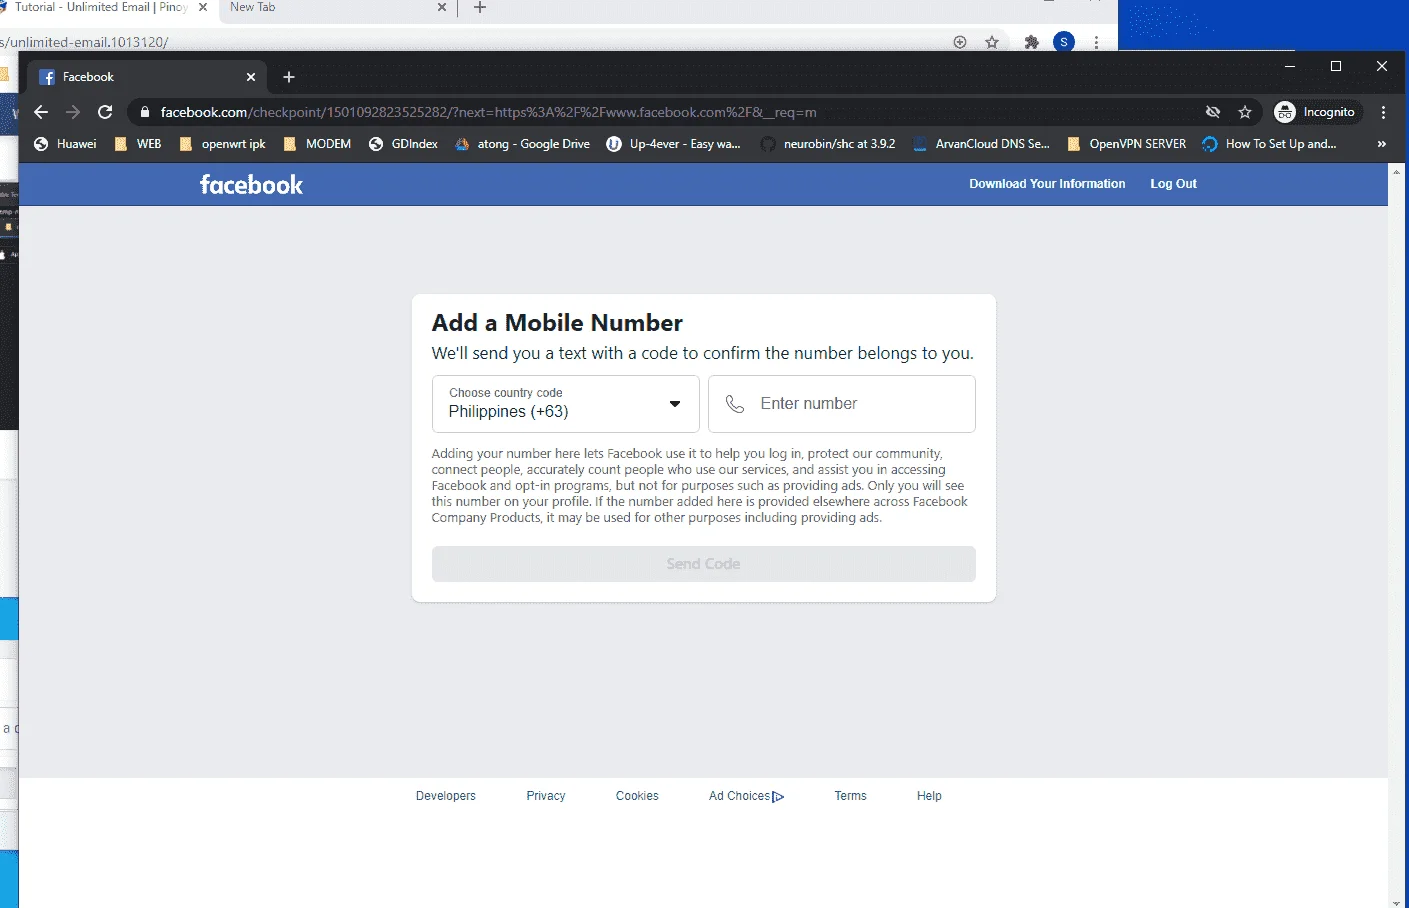Bookmark star in the background window
Image resolution: width=1409 pixels, height=908 pixels.
(x=992, y=42)
